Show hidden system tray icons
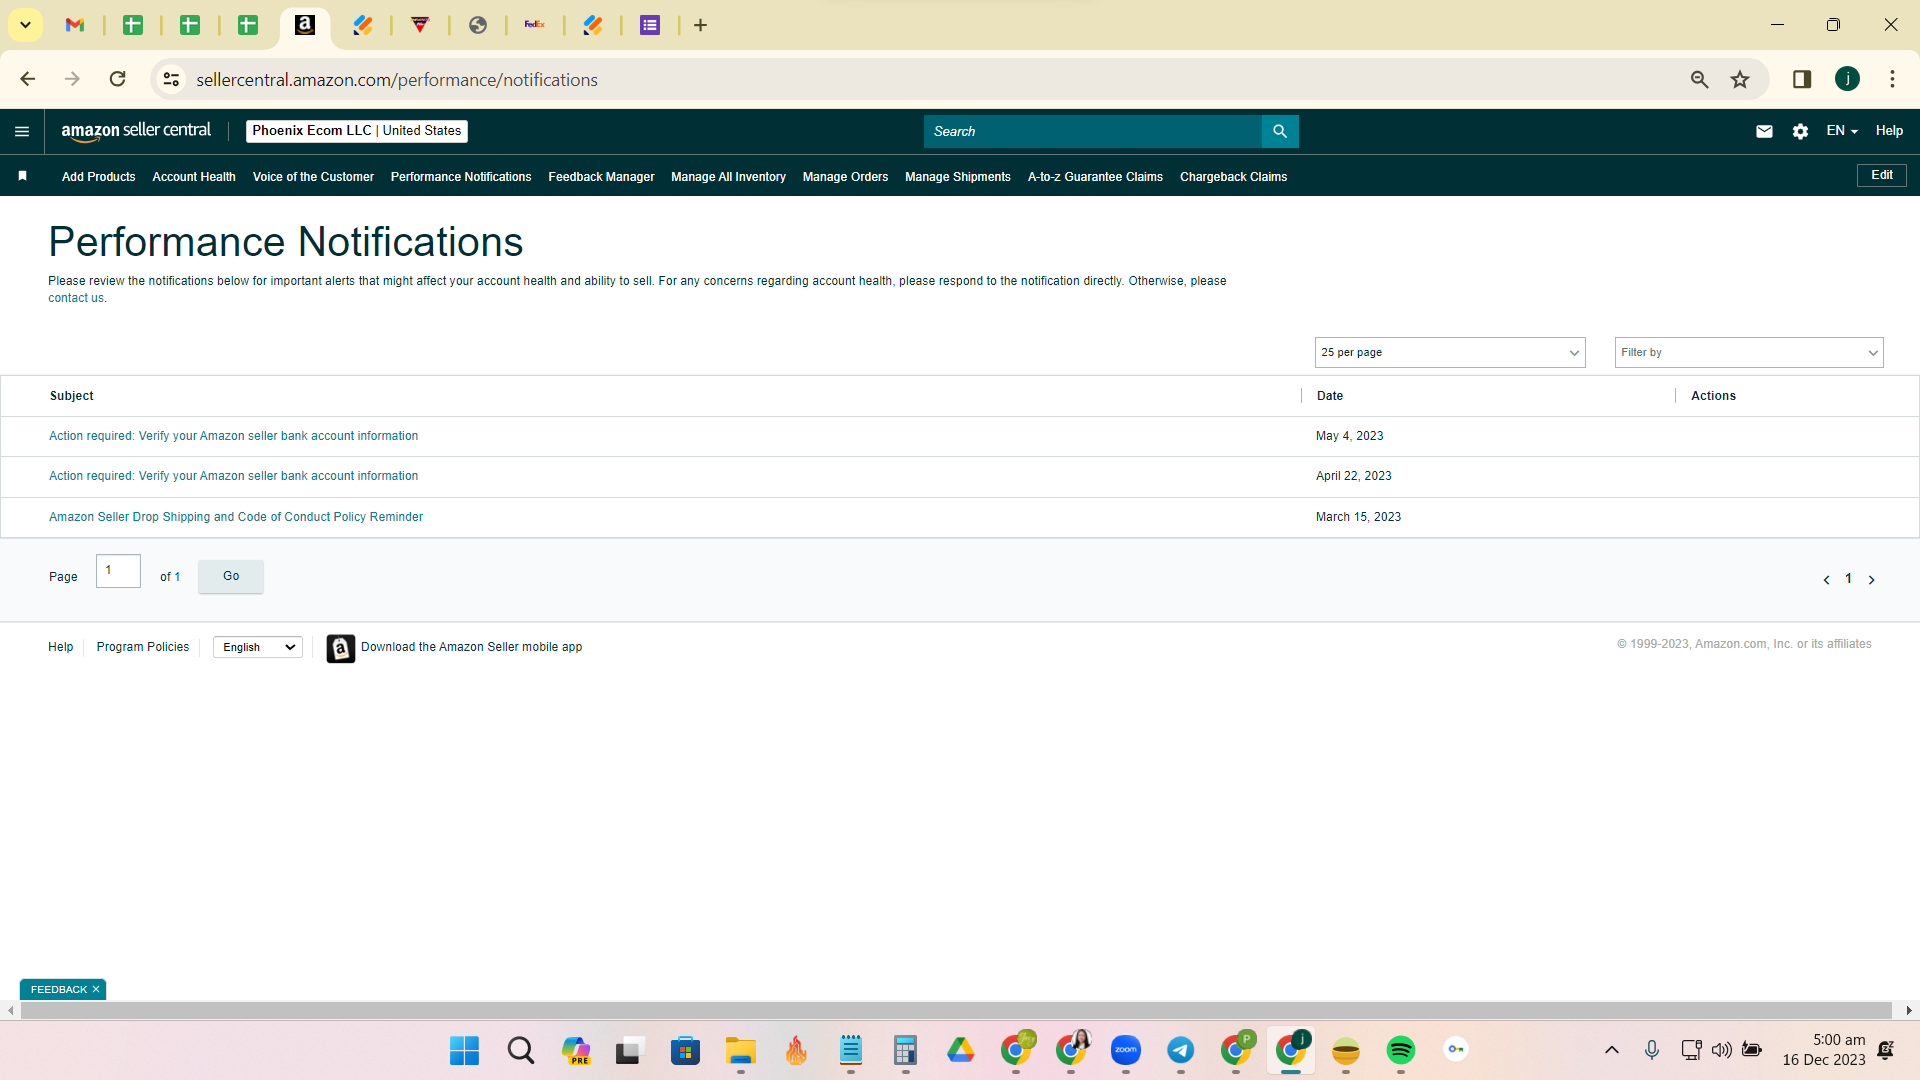The width and height of the screenshot is (1920, 1080). pyautogui.click(x=1611, y=1050)
